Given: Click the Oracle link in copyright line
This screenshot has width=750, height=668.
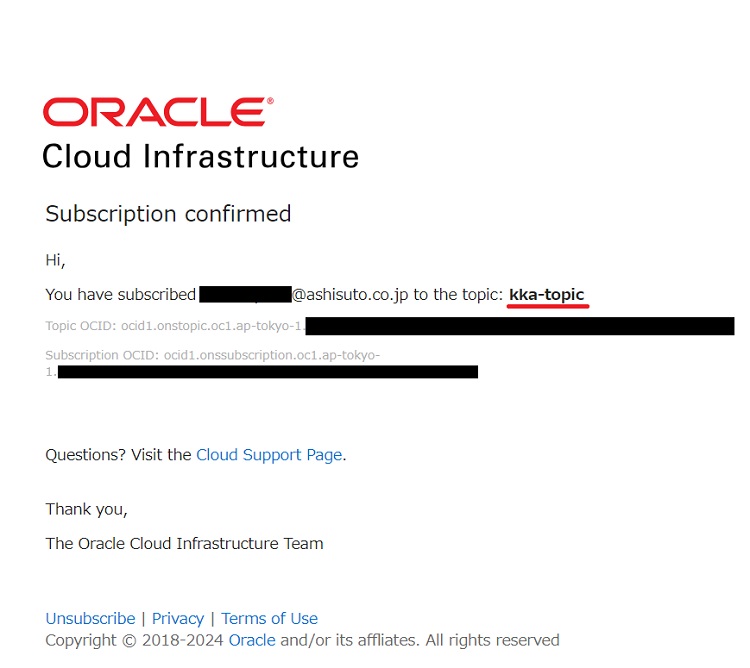Looking at the screenshot, I should coord(251,640).
